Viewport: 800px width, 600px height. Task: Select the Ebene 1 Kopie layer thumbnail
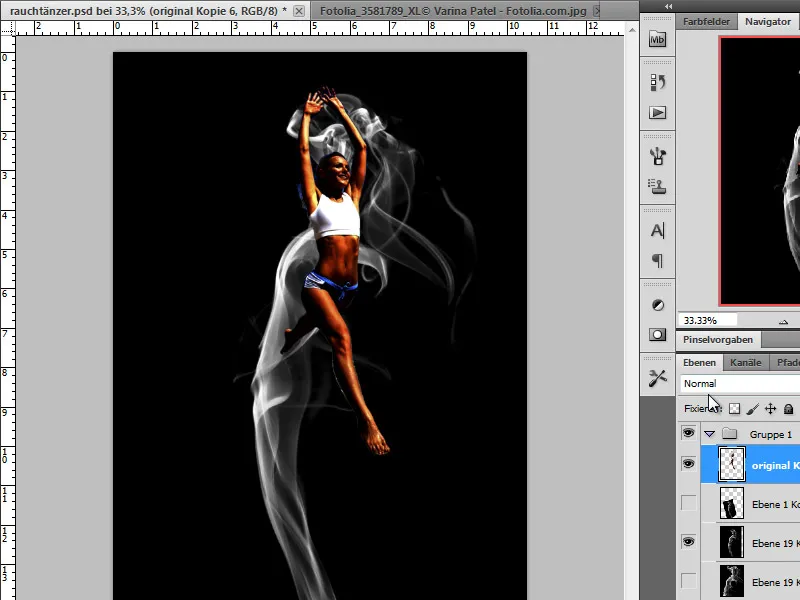[732, 503]
